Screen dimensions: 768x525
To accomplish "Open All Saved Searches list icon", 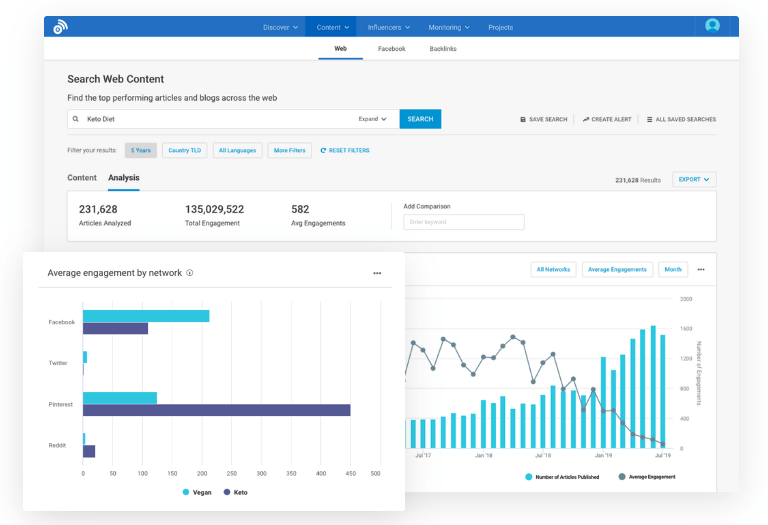I will (650, 120).
